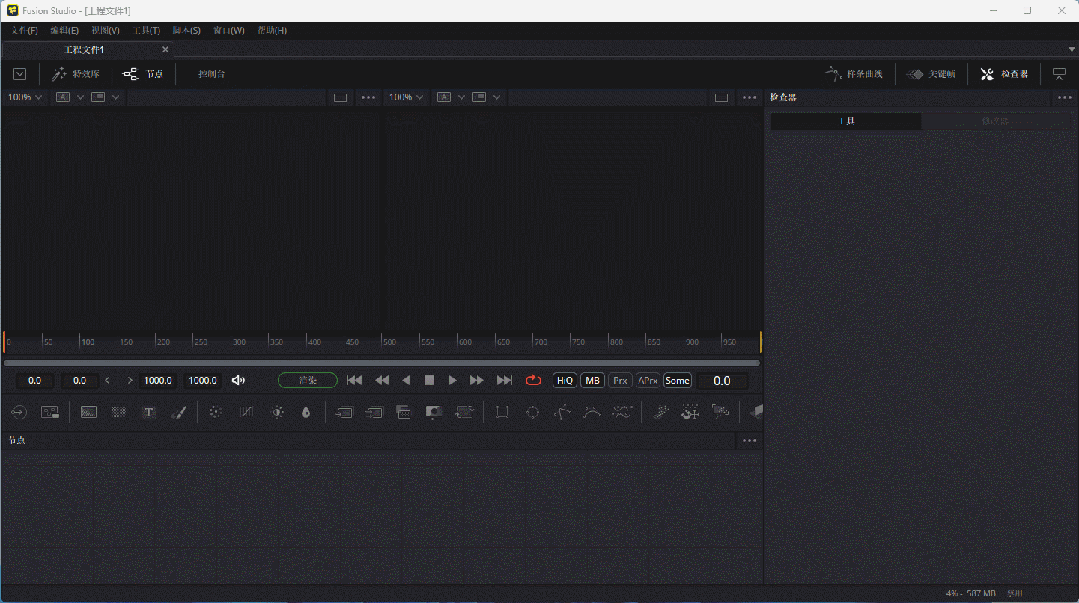Toggle the APrx auto proxy mode

pyautogui.click(x=648, y=381)
